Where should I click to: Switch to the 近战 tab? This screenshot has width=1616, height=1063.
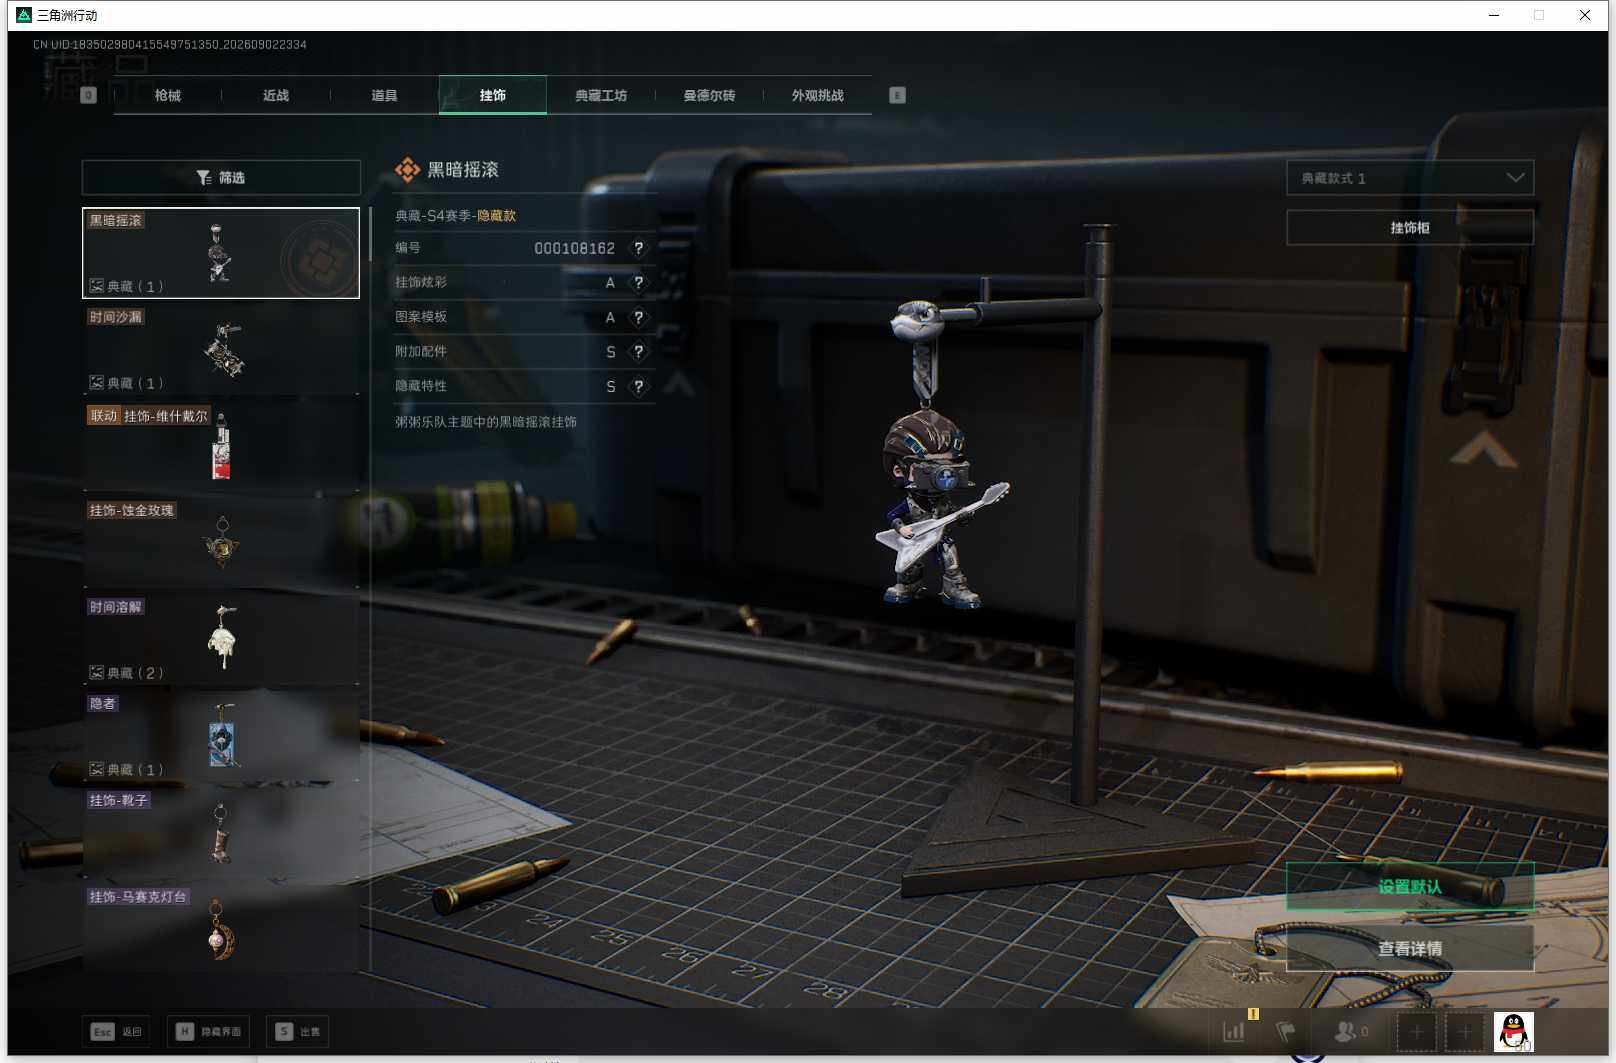[x=276, y=95]
